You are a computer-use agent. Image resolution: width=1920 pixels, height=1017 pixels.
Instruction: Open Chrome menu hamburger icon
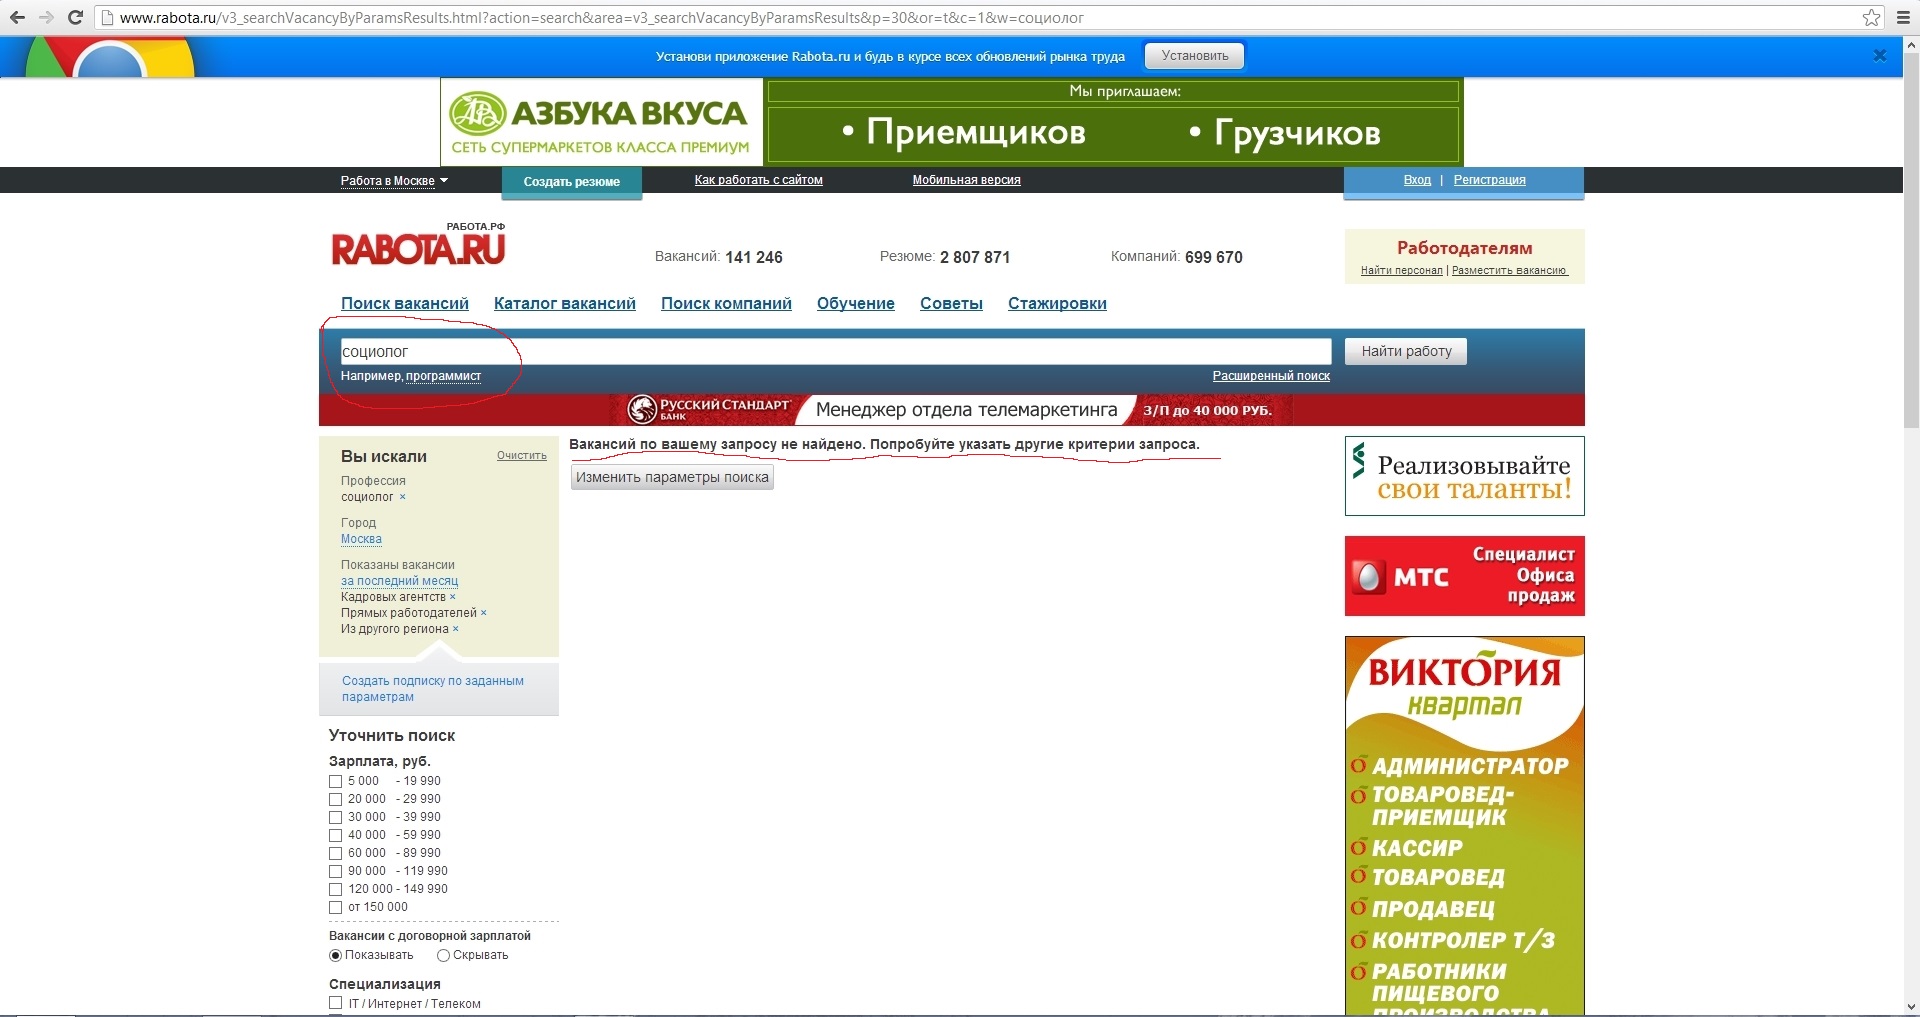(x=1903, y=17)
